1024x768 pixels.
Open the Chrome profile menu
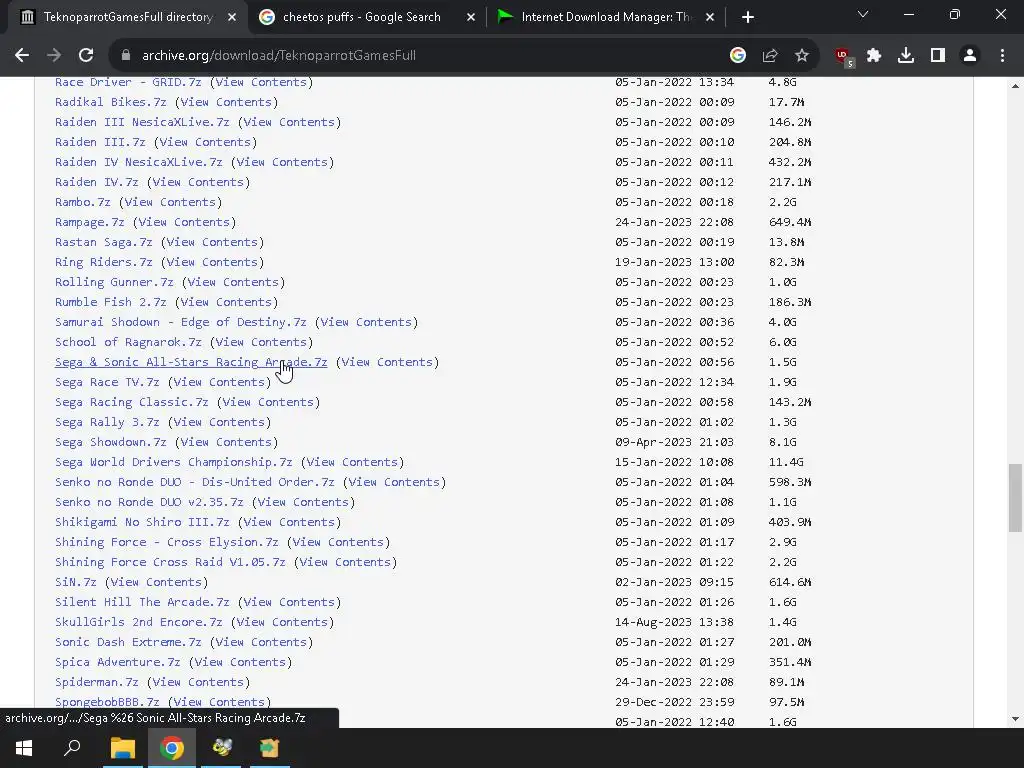point(970,56)
